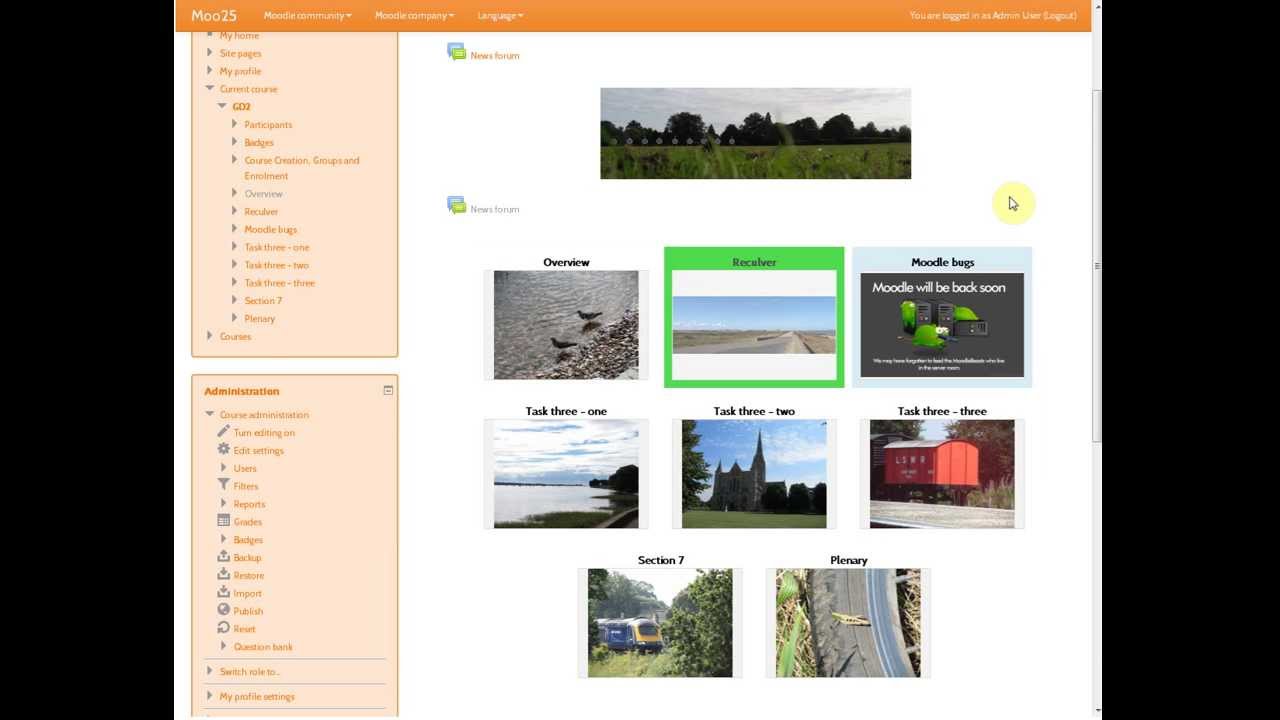This screenshot has height=720, width=1280.
Task: Open the Badges link in Navigation
Action: (259, 143)
